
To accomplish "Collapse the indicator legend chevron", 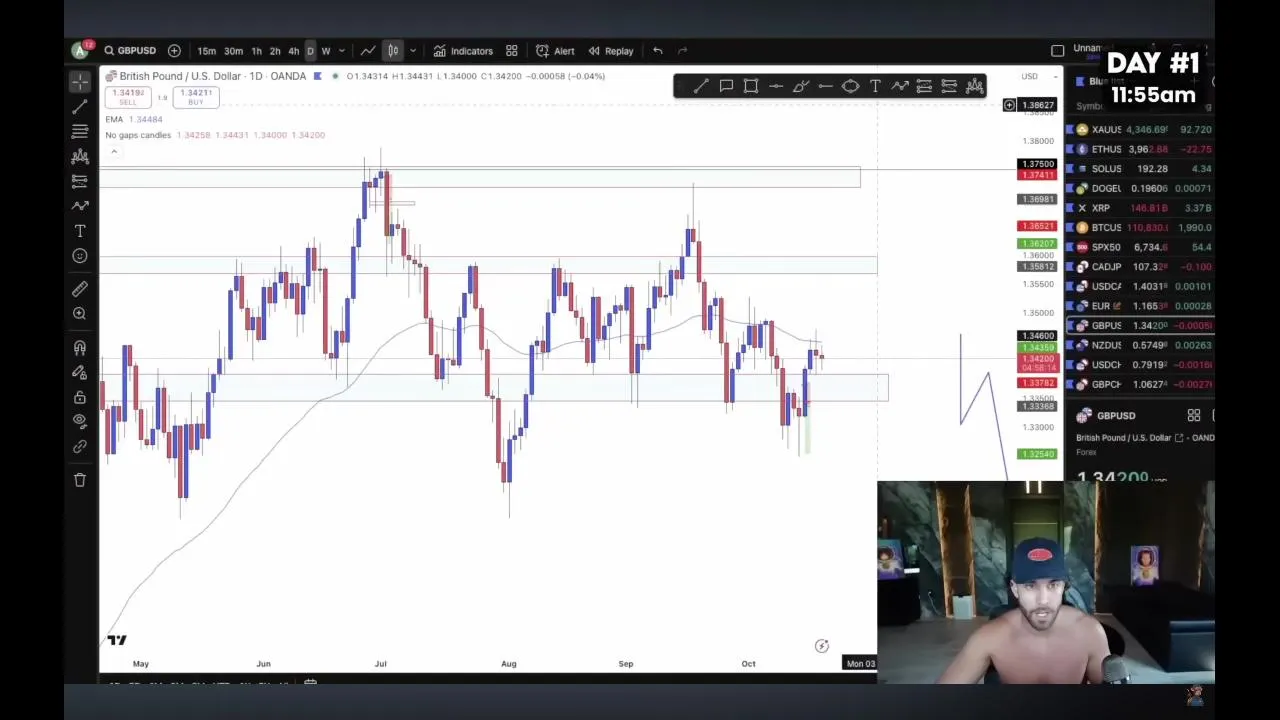I will 114,152.
